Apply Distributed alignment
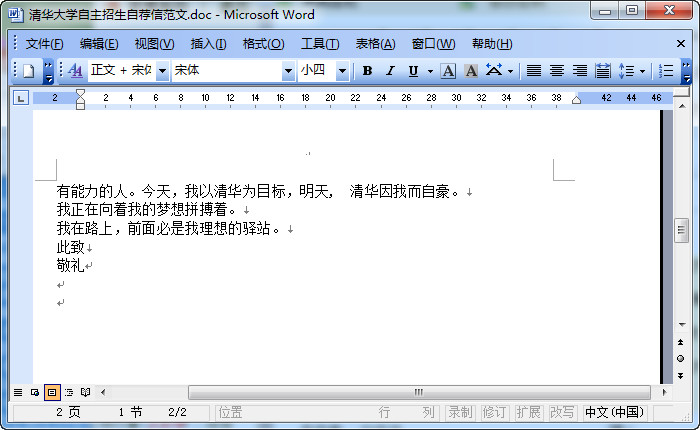 click(x=603, y=71)
